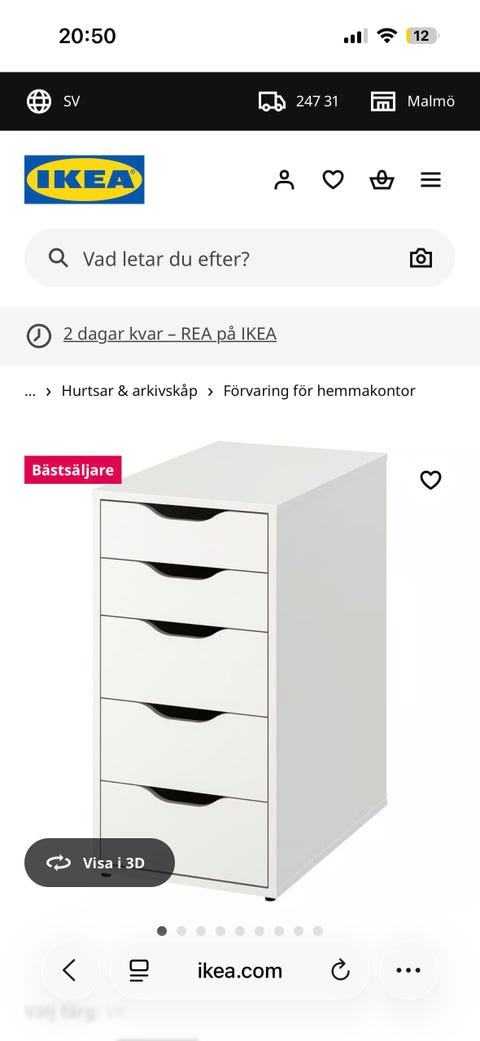Screen dimensions: 480x1041
Task: Open the favorites heart in header
Action: tap(333, 179)
